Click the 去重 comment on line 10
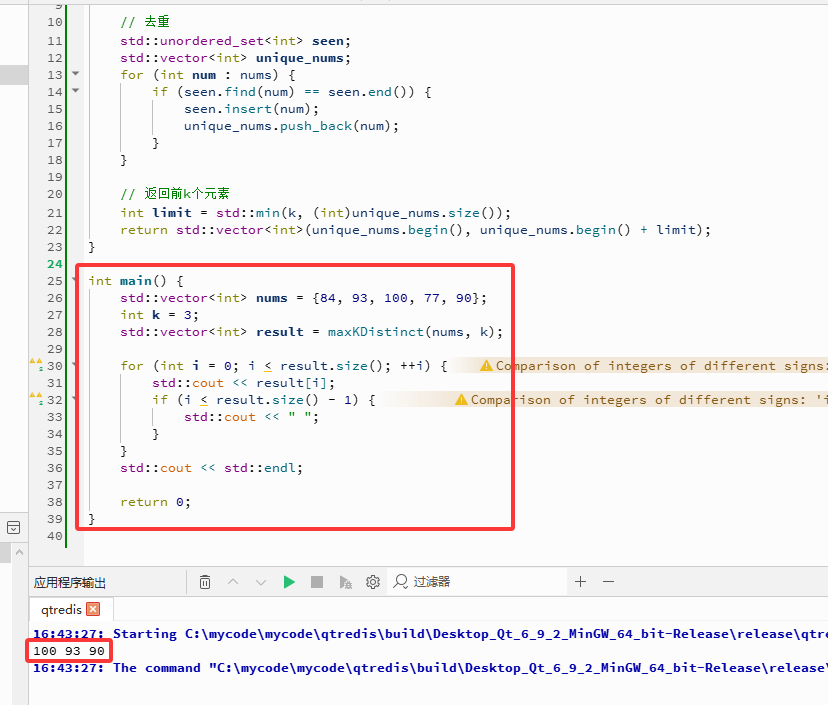828x705 pixels. pos(145,22)
